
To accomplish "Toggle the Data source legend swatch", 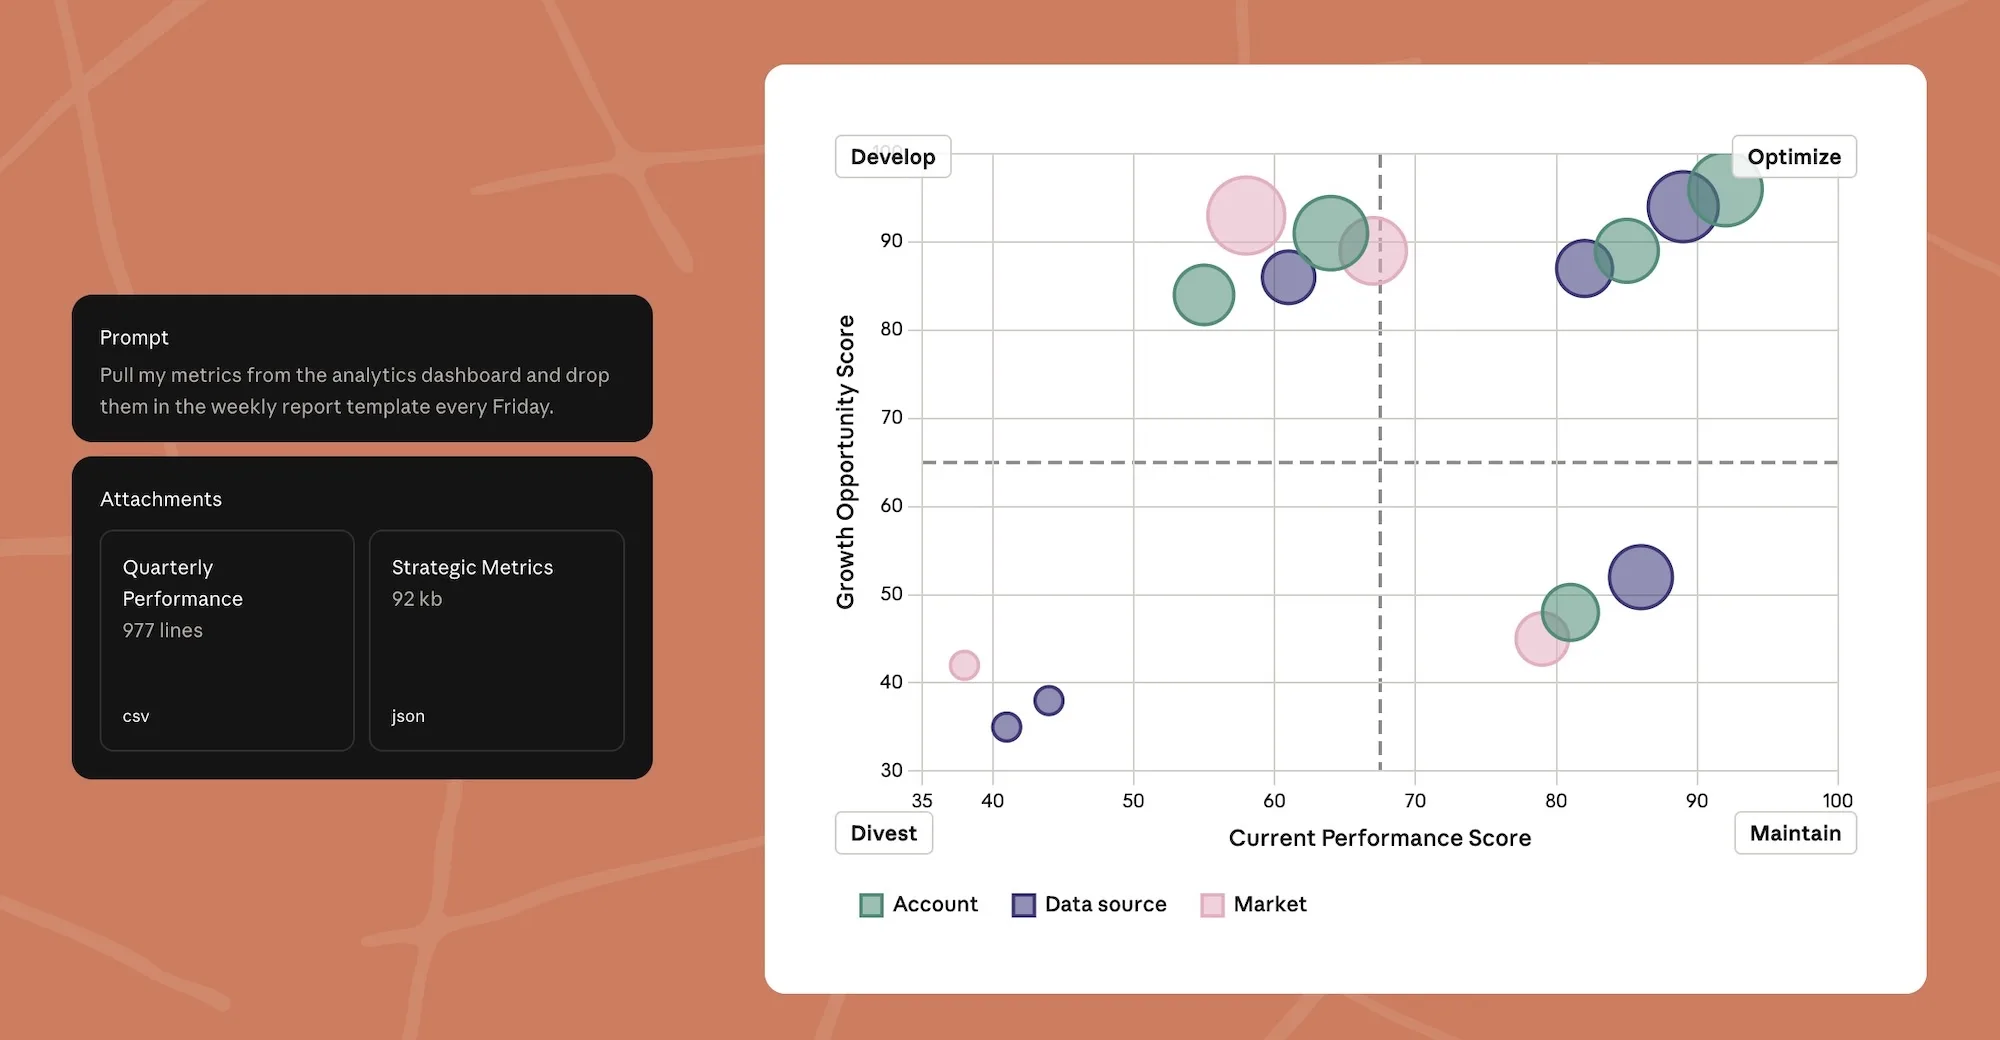I will pos(1023,905).
